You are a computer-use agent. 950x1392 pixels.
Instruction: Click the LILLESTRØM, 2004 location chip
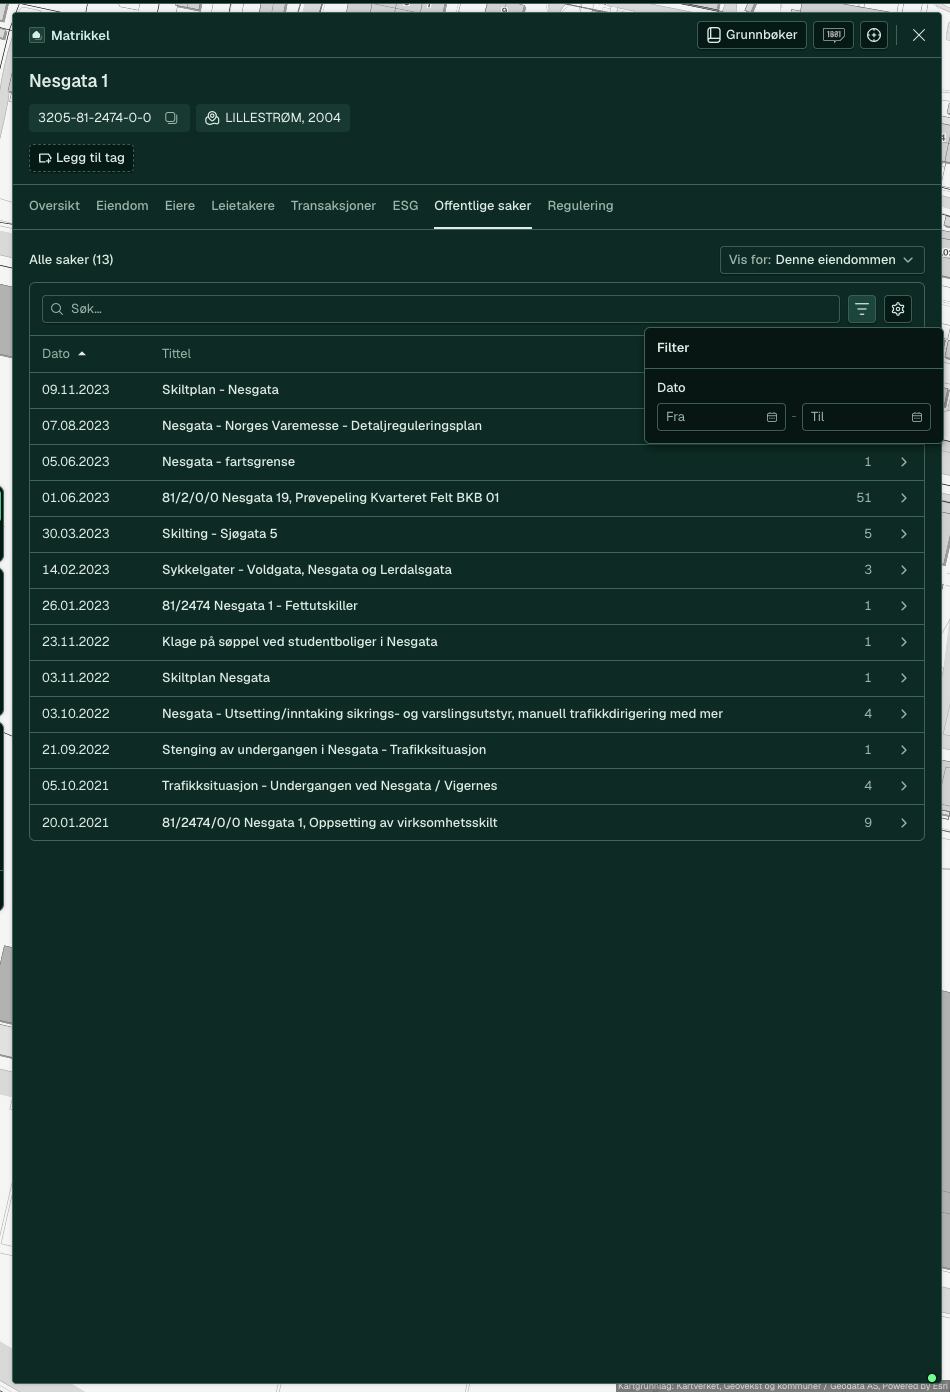pos(273,118)
